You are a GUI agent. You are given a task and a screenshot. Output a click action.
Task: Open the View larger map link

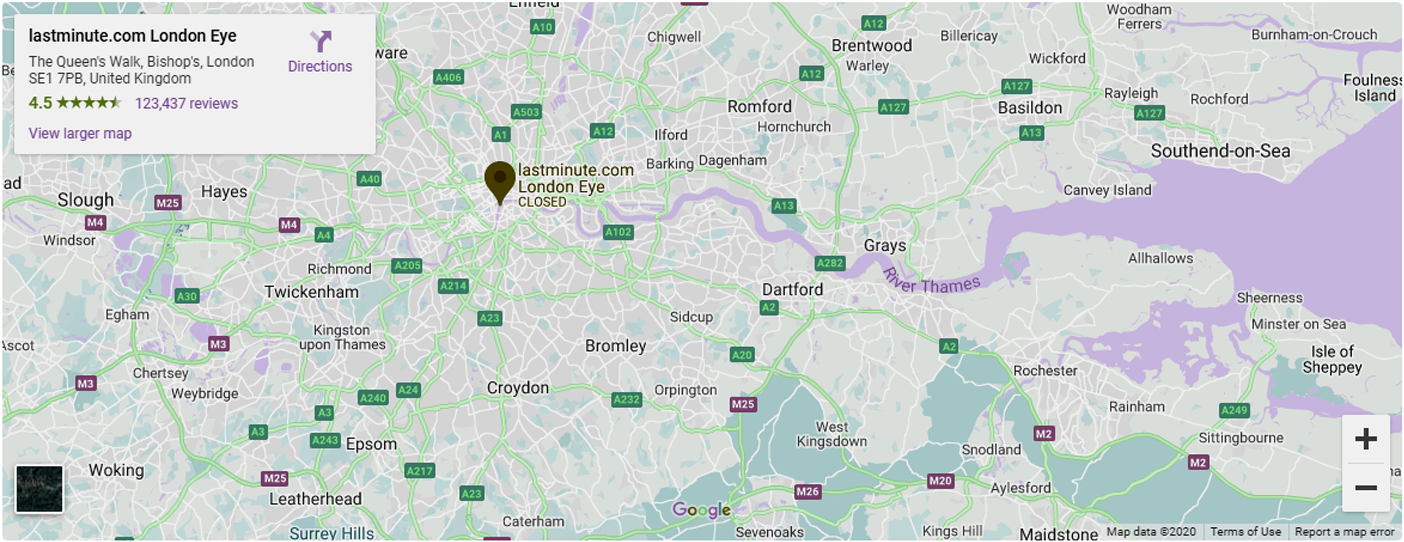[80, 133]
